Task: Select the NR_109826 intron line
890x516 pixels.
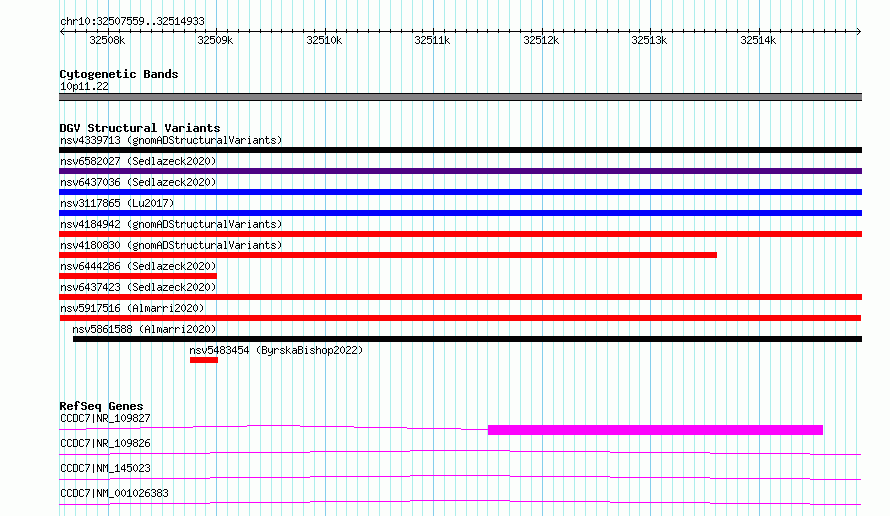Action: (x=460, y=452)
